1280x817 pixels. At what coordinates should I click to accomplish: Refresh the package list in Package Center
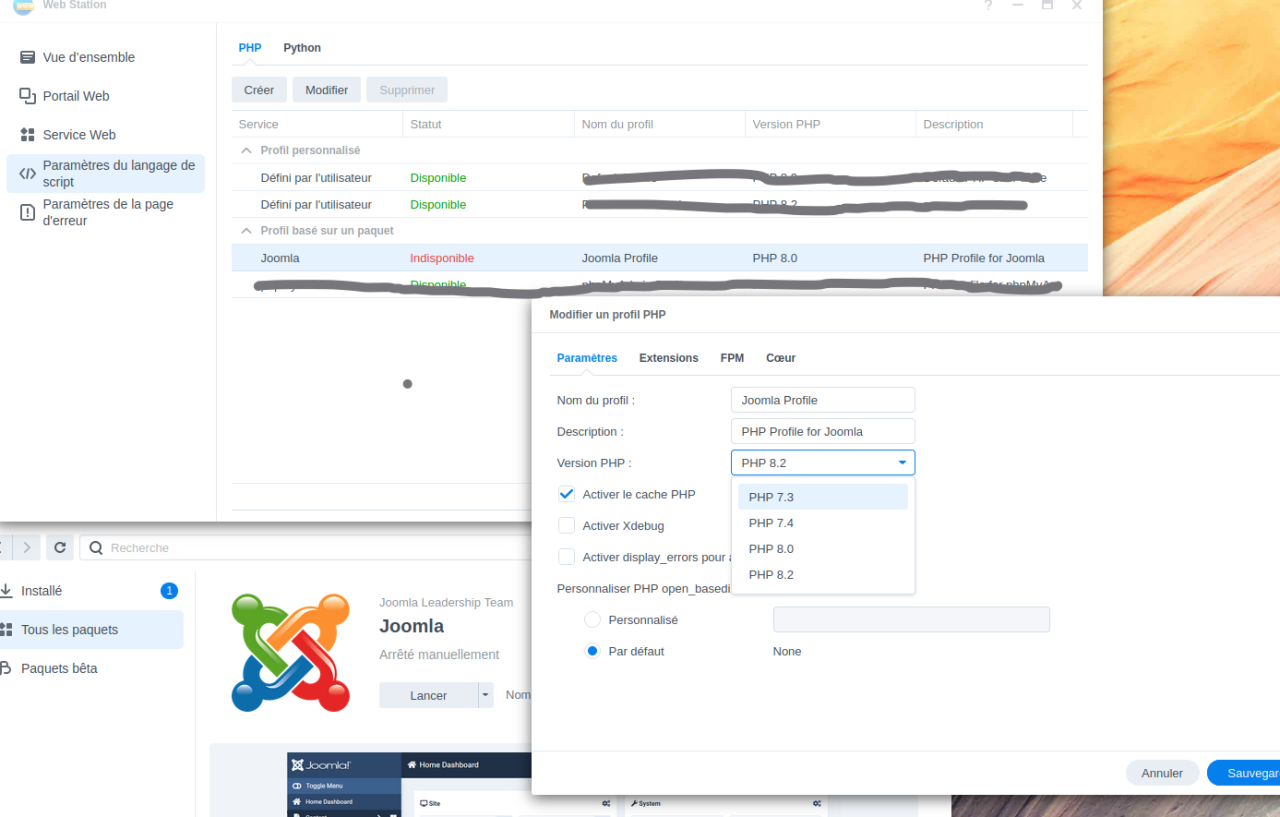coord(59,547)
